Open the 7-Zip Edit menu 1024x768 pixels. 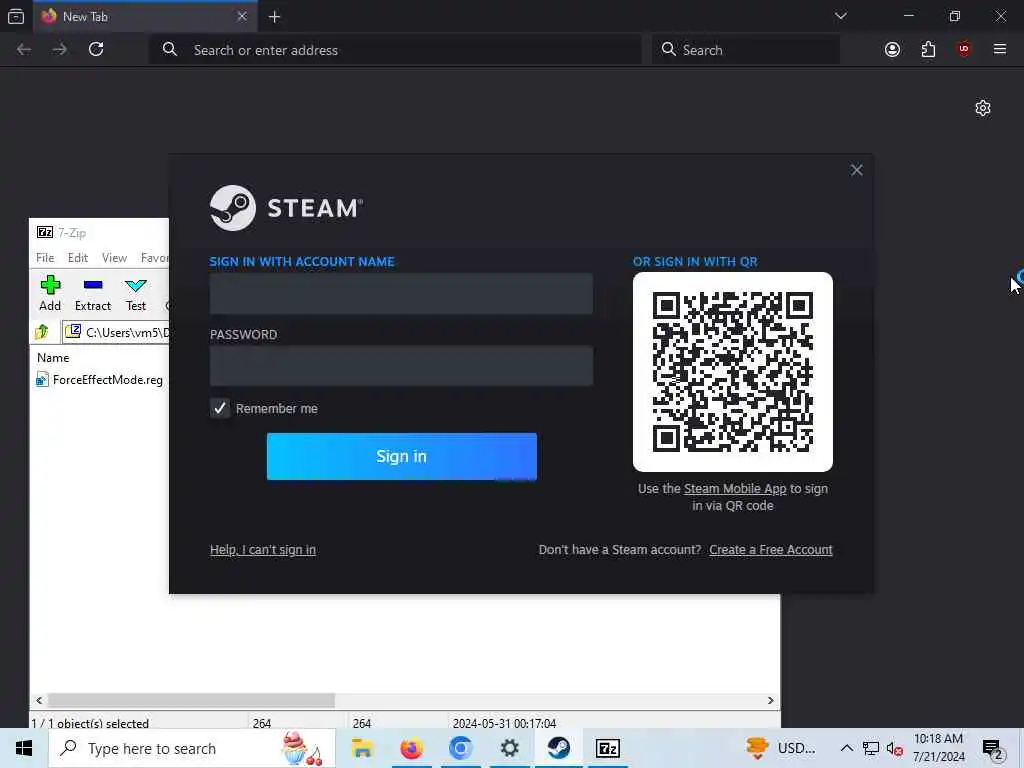[78, 258]
